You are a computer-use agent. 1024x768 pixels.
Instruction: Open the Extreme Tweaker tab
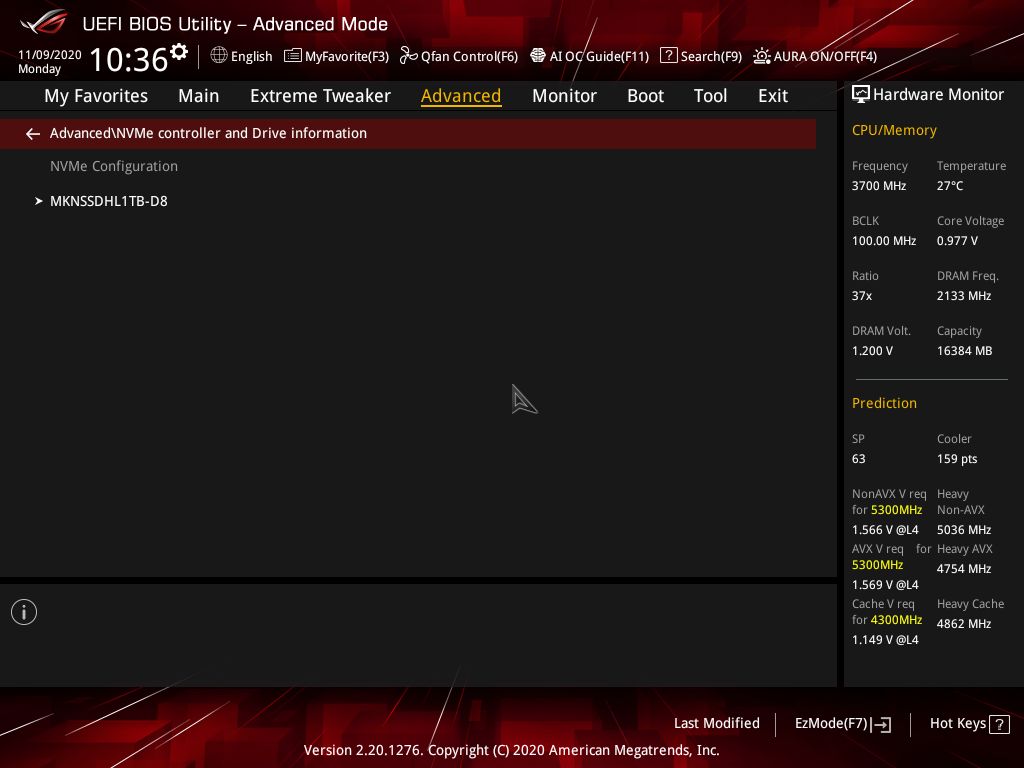[x=320, y=96]
